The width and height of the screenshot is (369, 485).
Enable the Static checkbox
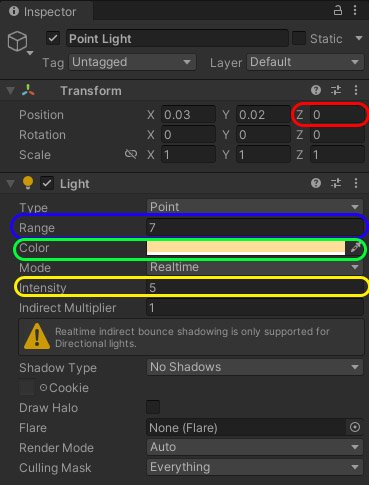[299, 38]
